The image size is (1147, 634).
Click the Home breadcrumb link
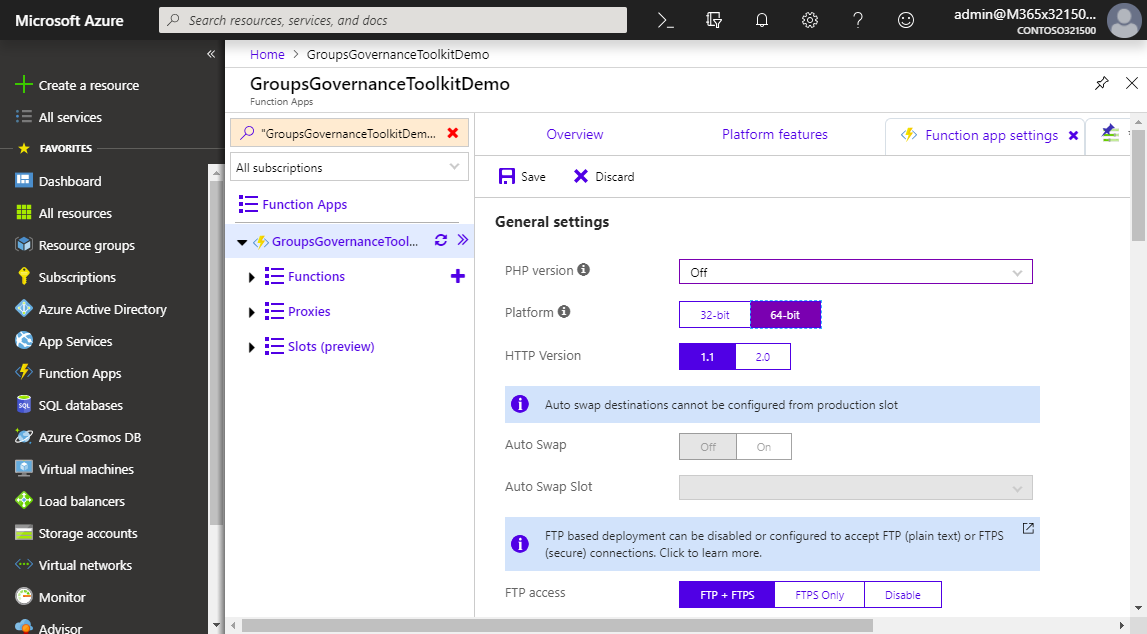(x=267, y=54)
